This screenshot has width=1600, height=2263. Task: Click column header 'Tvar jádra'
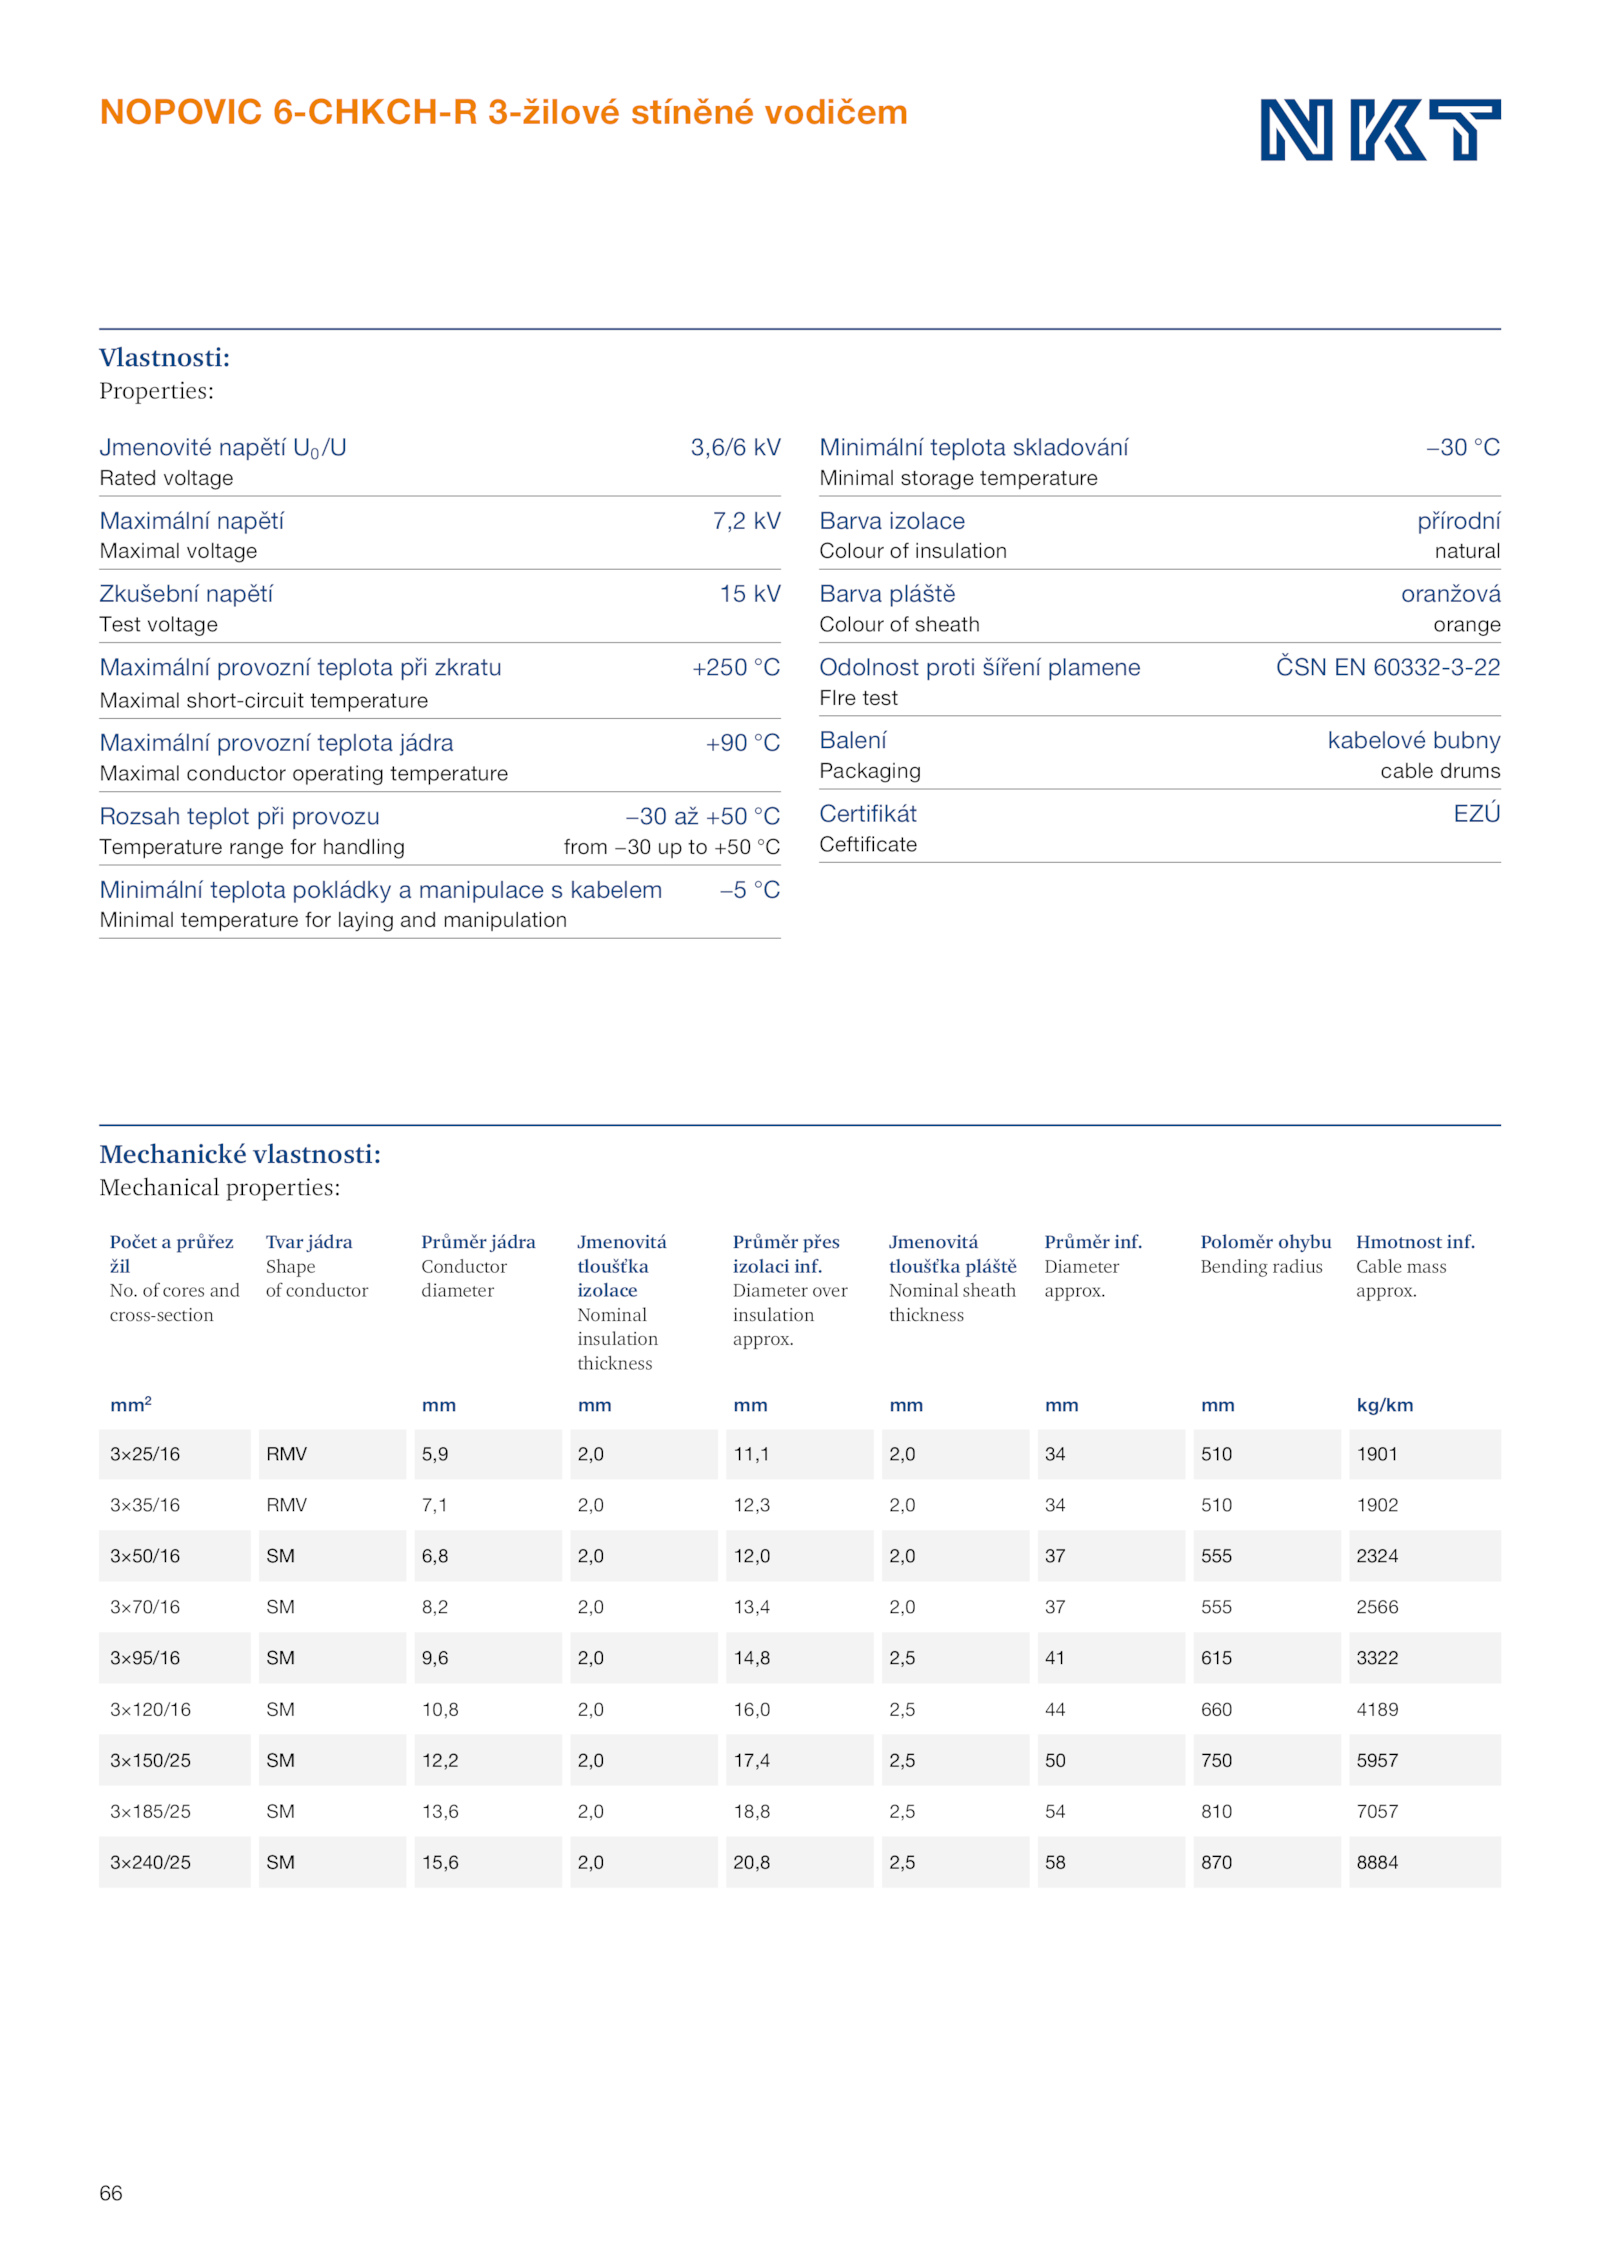click(309, 1242)
